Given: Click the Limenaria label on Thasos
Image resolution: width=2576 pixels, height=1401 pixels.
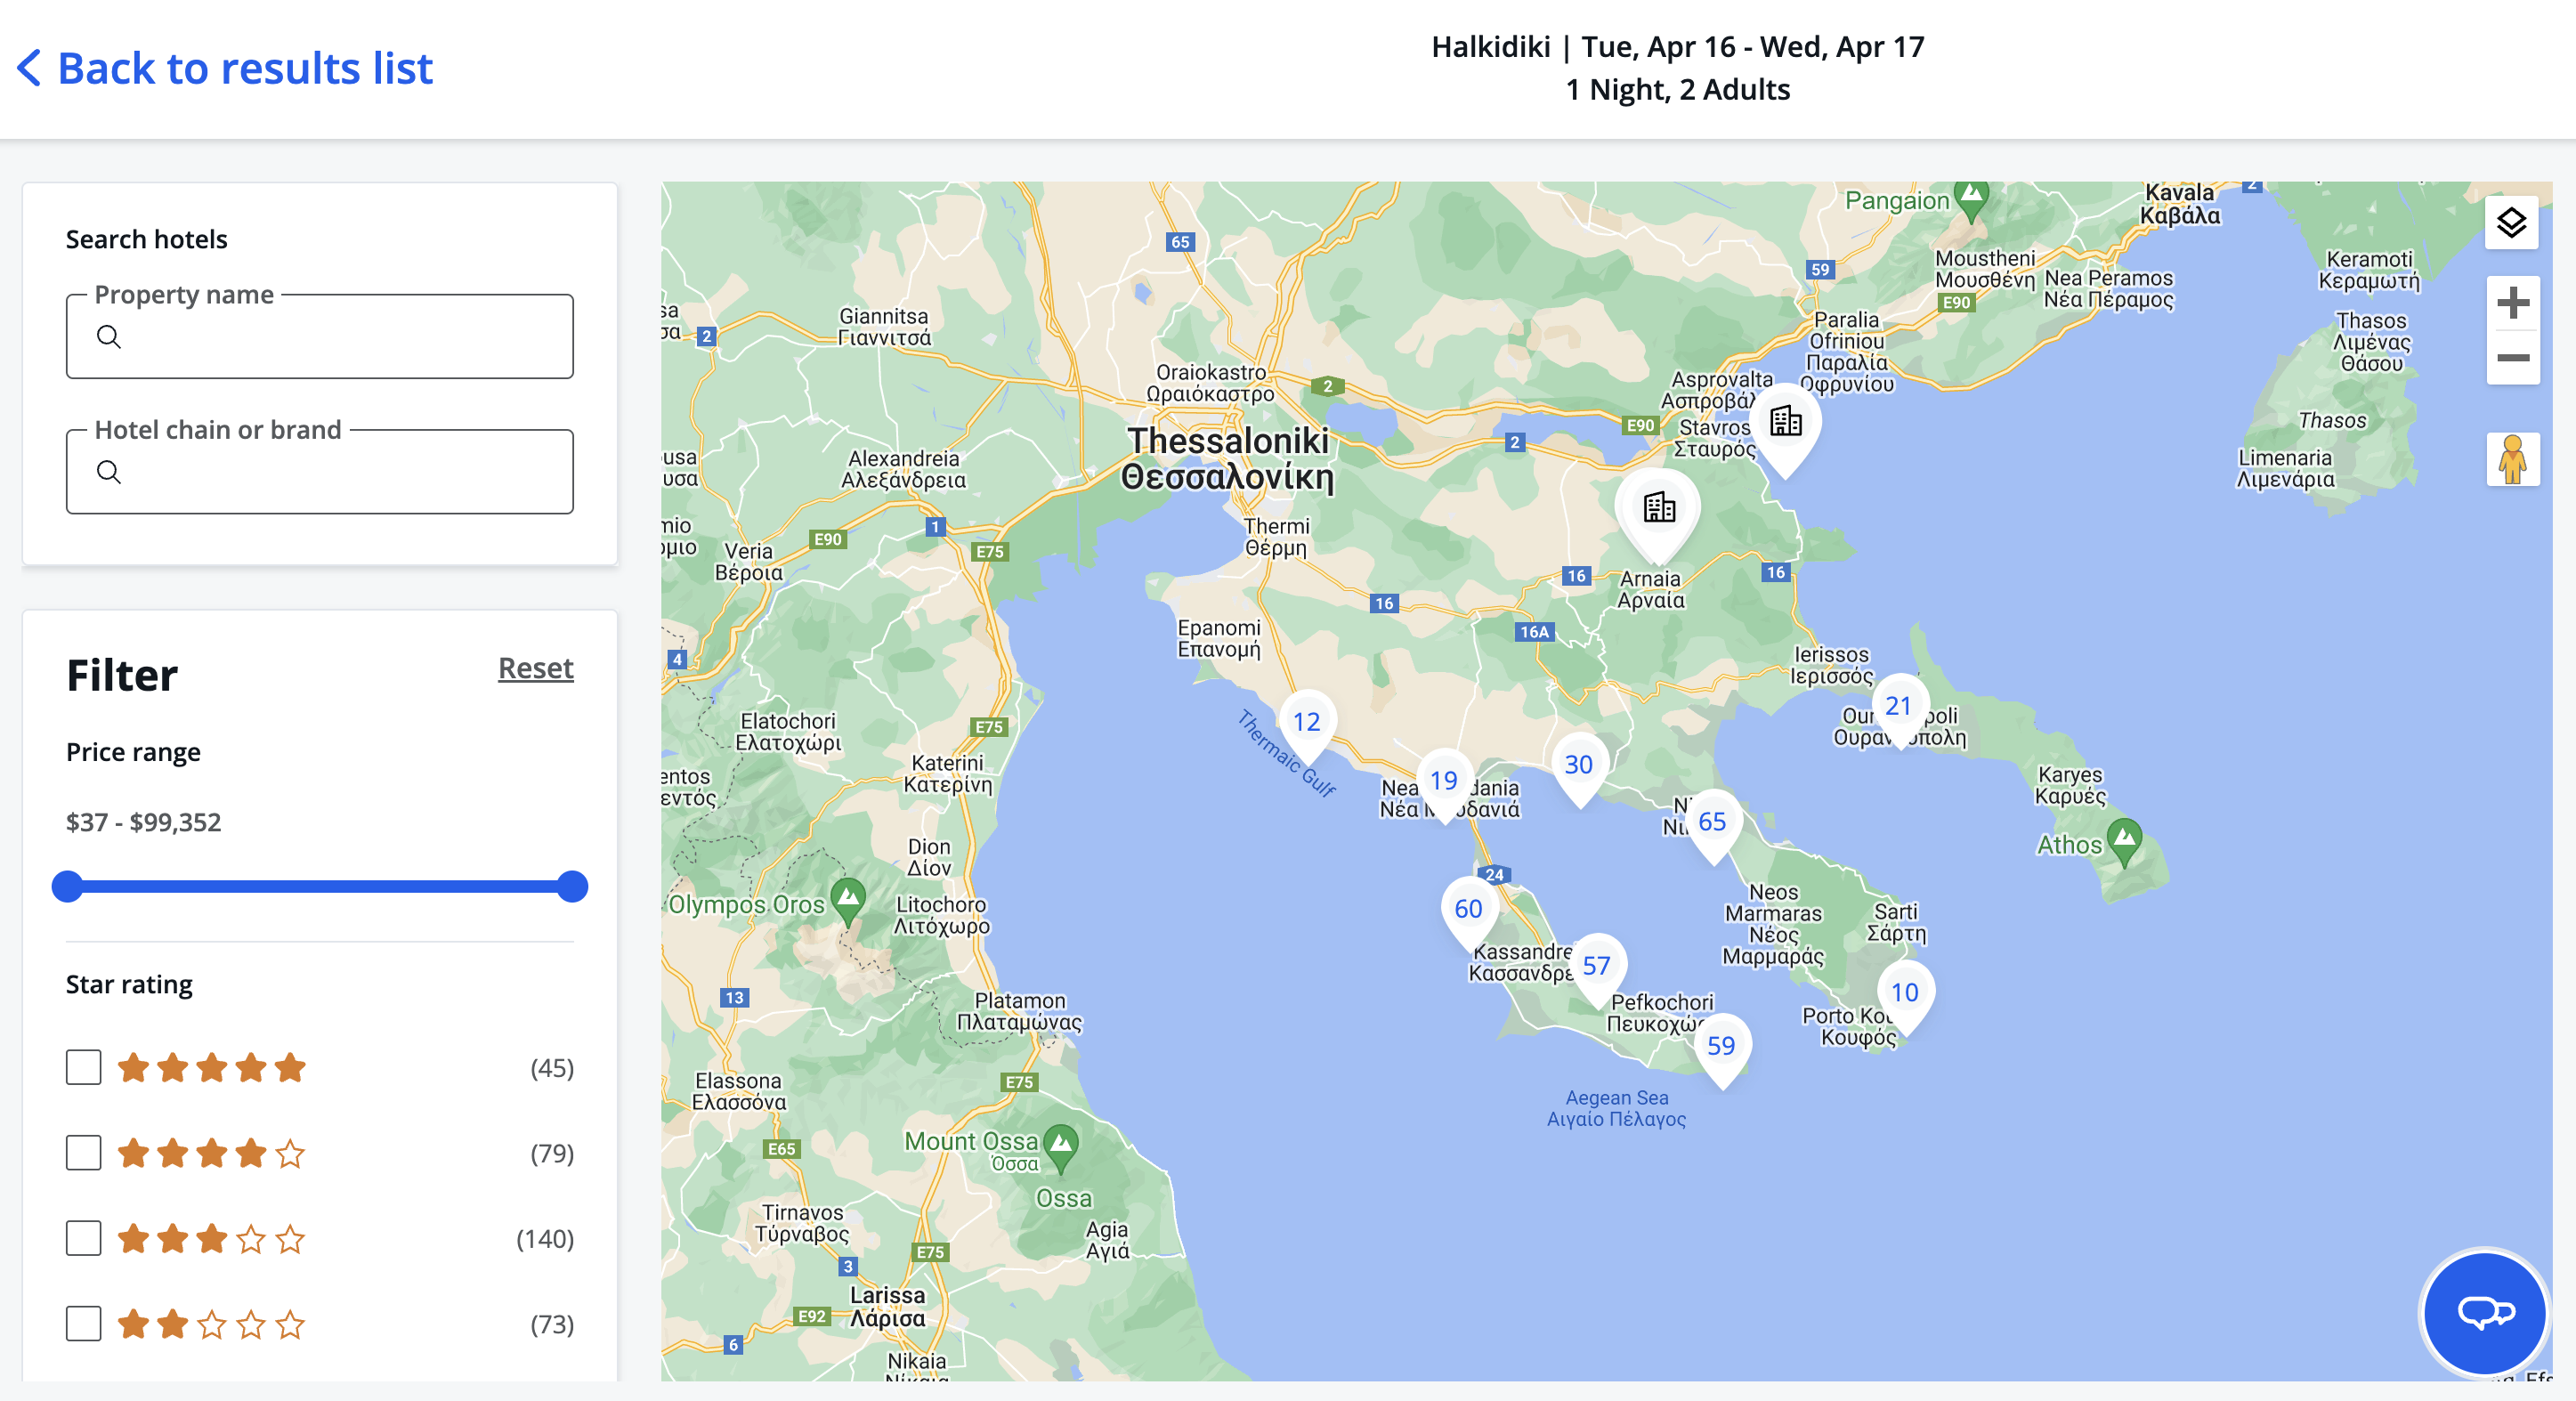Looking at the screenshot, I should point(2285,468).
